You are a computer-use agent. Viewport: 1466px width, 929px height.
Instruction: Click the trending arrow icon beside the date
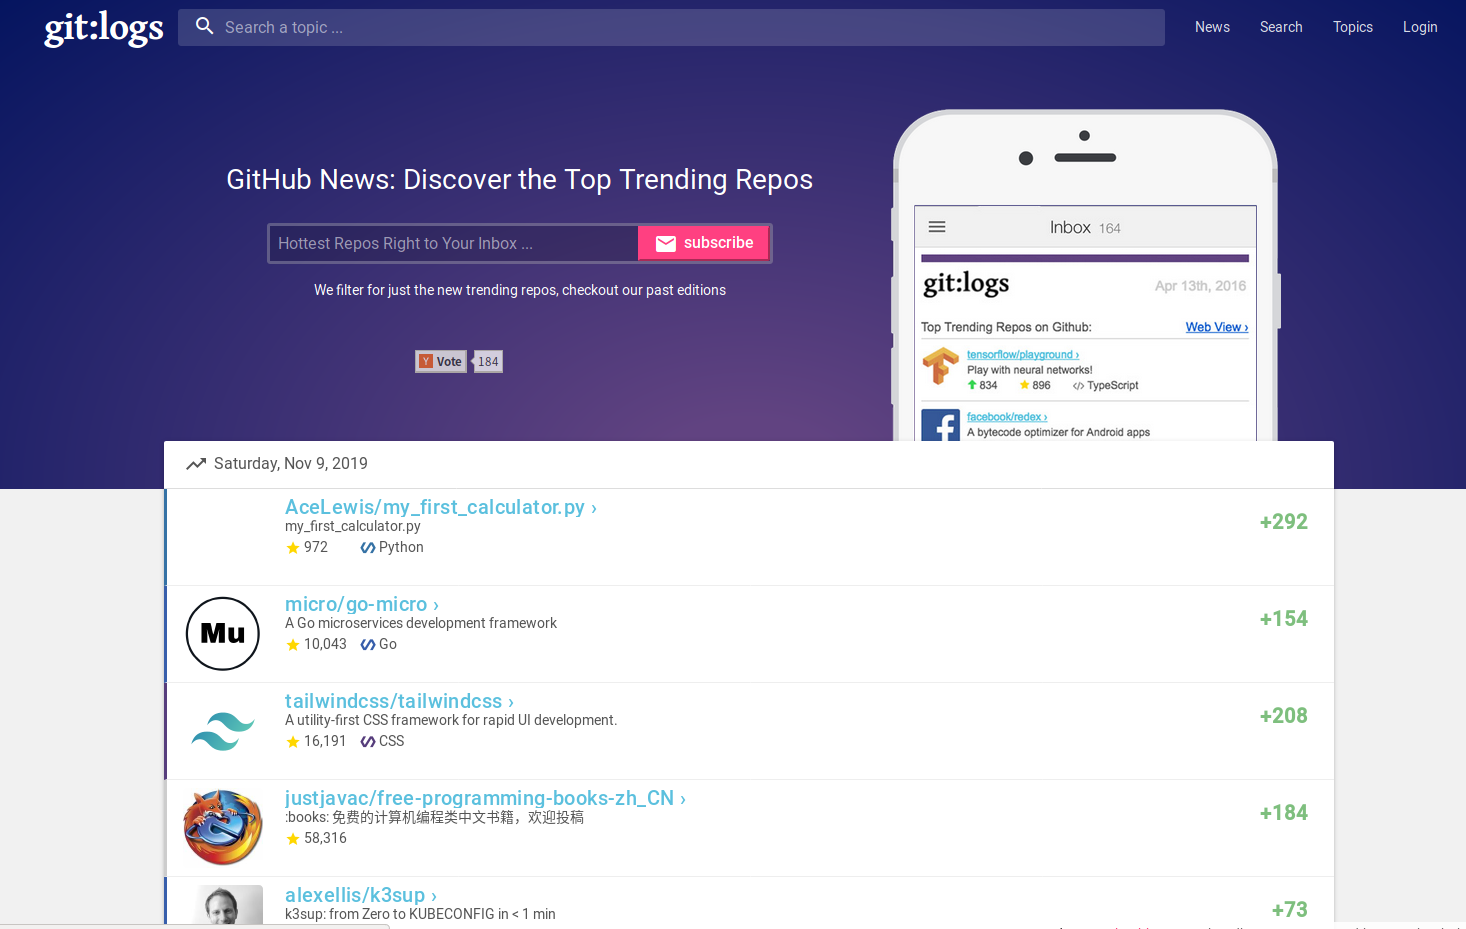(196, 464)
